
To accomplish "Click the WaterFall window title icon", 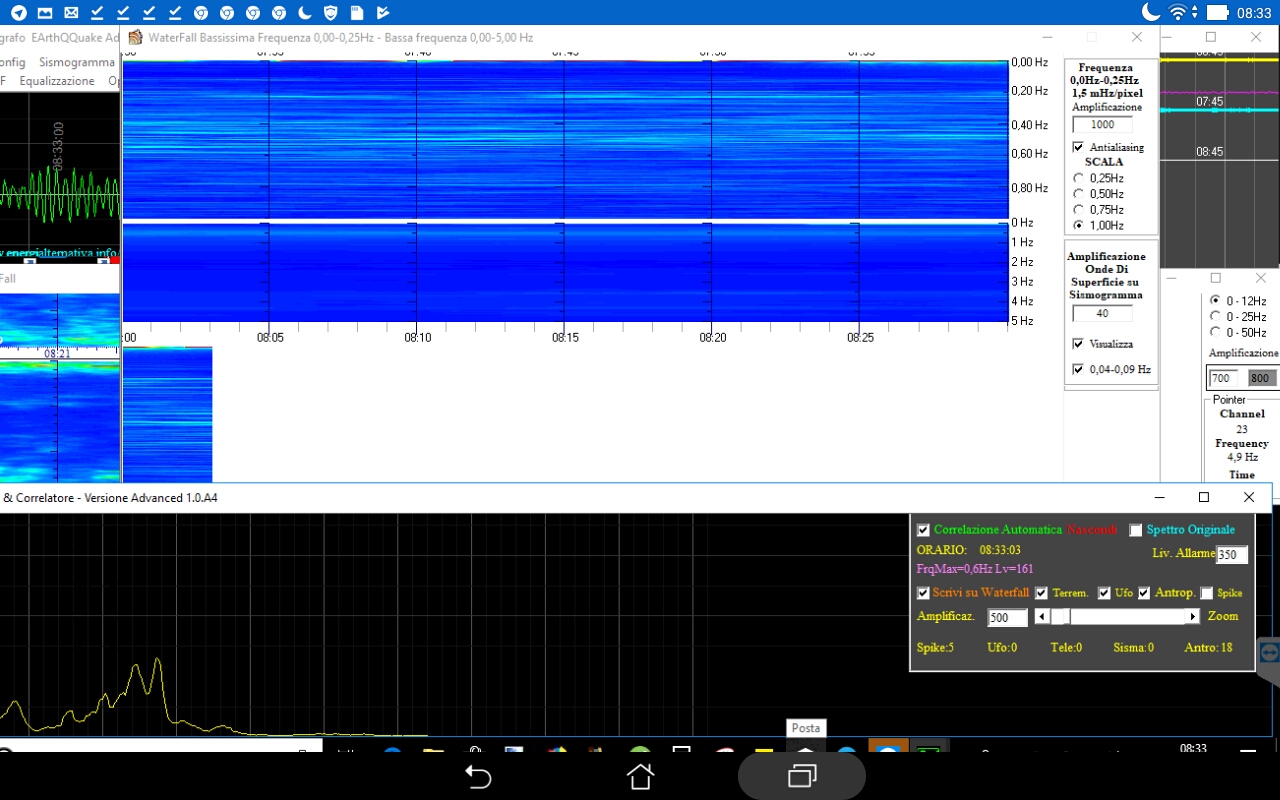I will tap(136, 38).
